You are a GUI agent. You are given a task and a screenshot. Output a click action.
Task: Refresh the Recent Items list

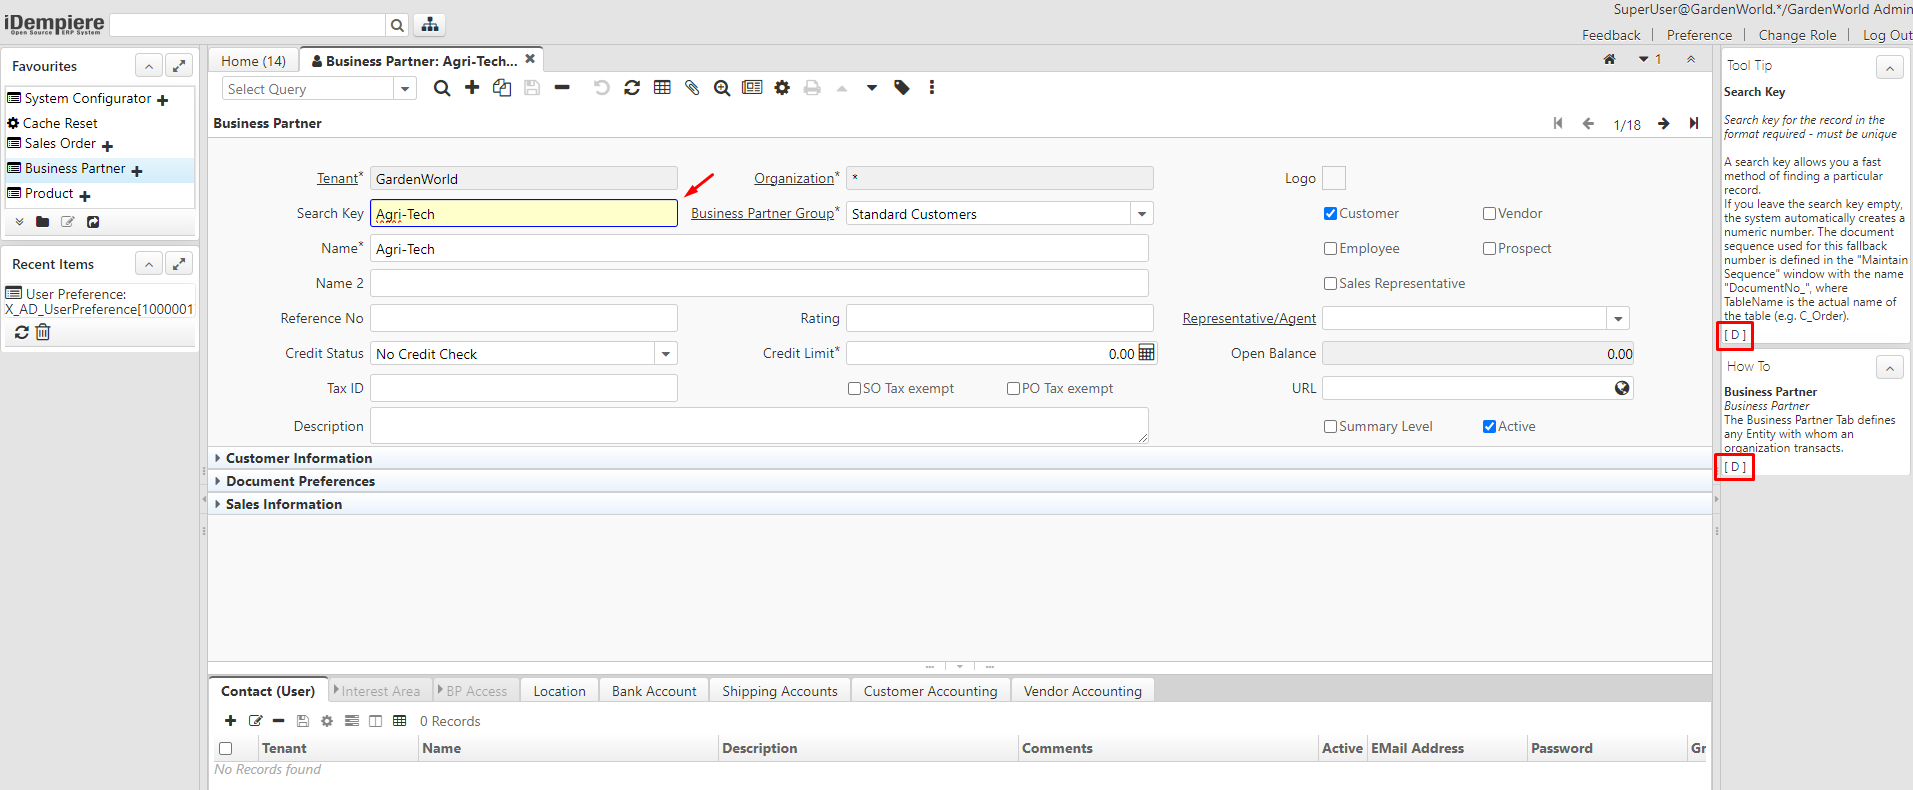click(22, 332)
